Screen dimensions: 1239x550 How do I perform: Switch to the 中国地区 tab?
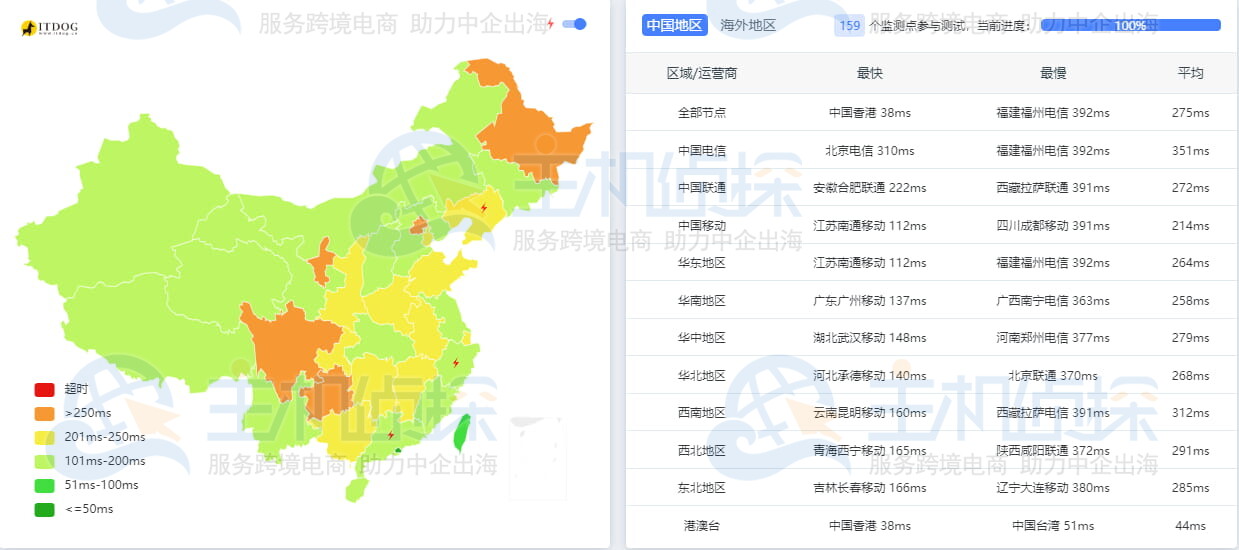pos(675,25)
